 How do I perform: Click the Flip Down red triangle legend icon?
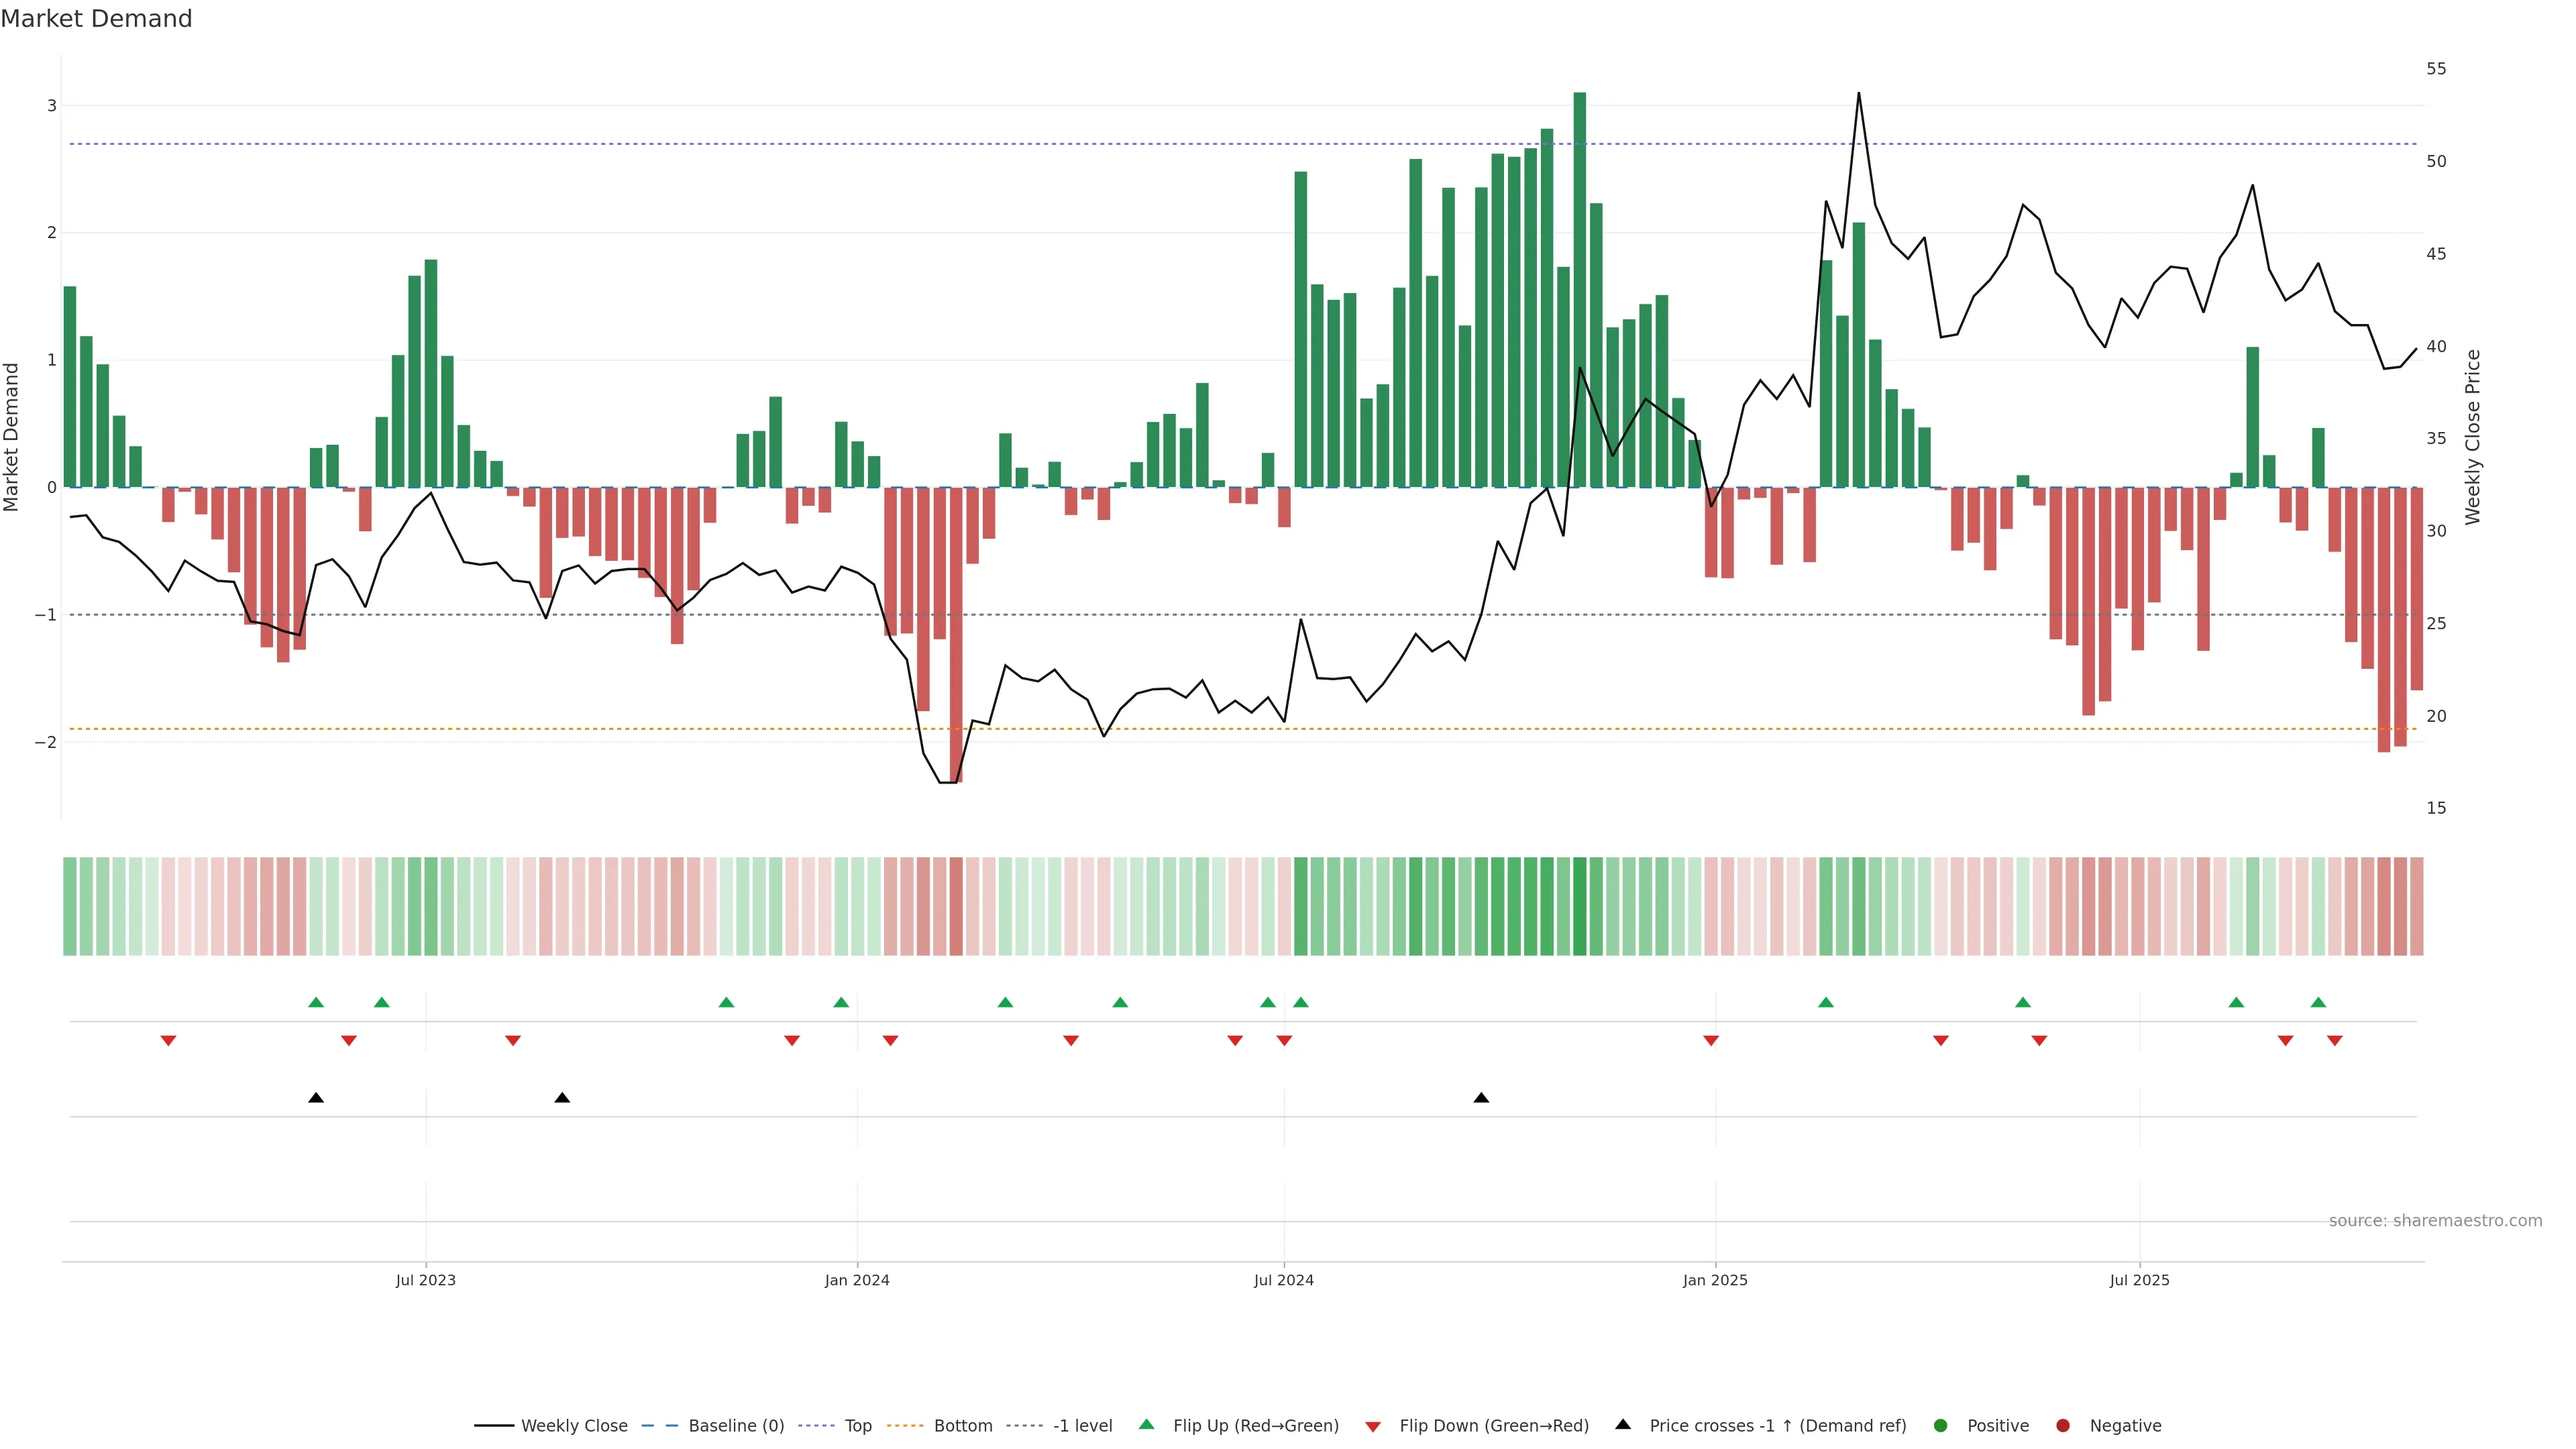1372,1426
